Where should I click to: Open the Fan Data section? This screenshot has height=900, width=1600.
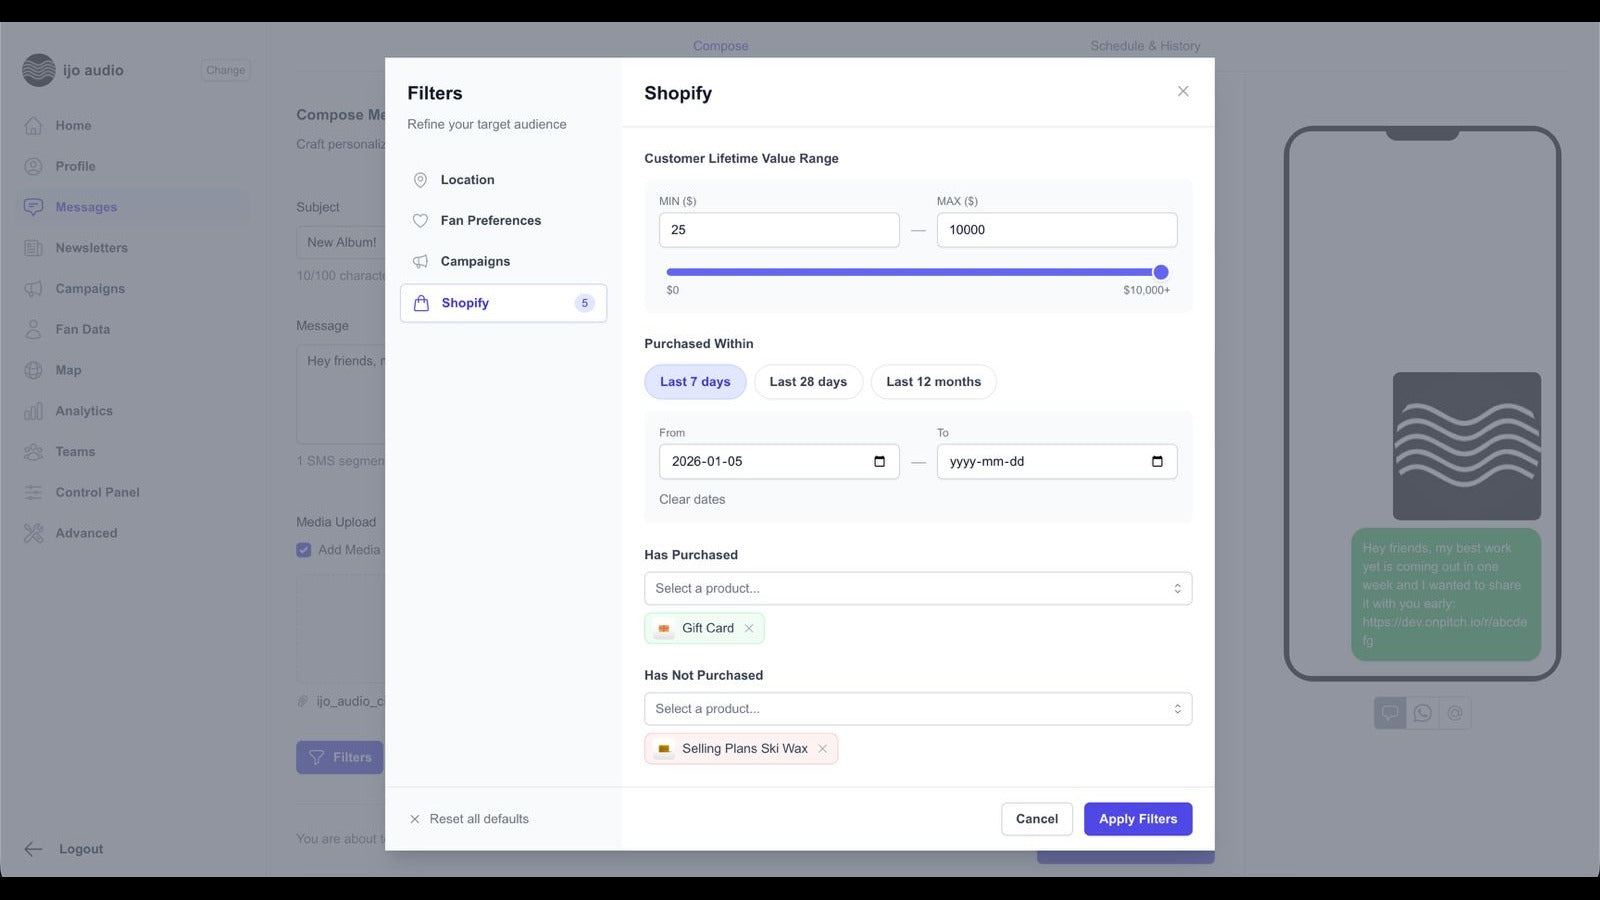tap(82, 329)
